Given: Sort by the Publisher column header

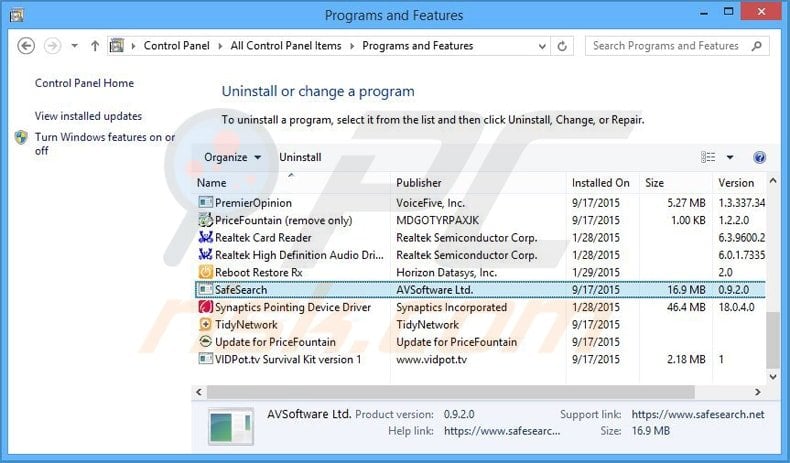Looking at the screenshot, I should click(478, 182).
